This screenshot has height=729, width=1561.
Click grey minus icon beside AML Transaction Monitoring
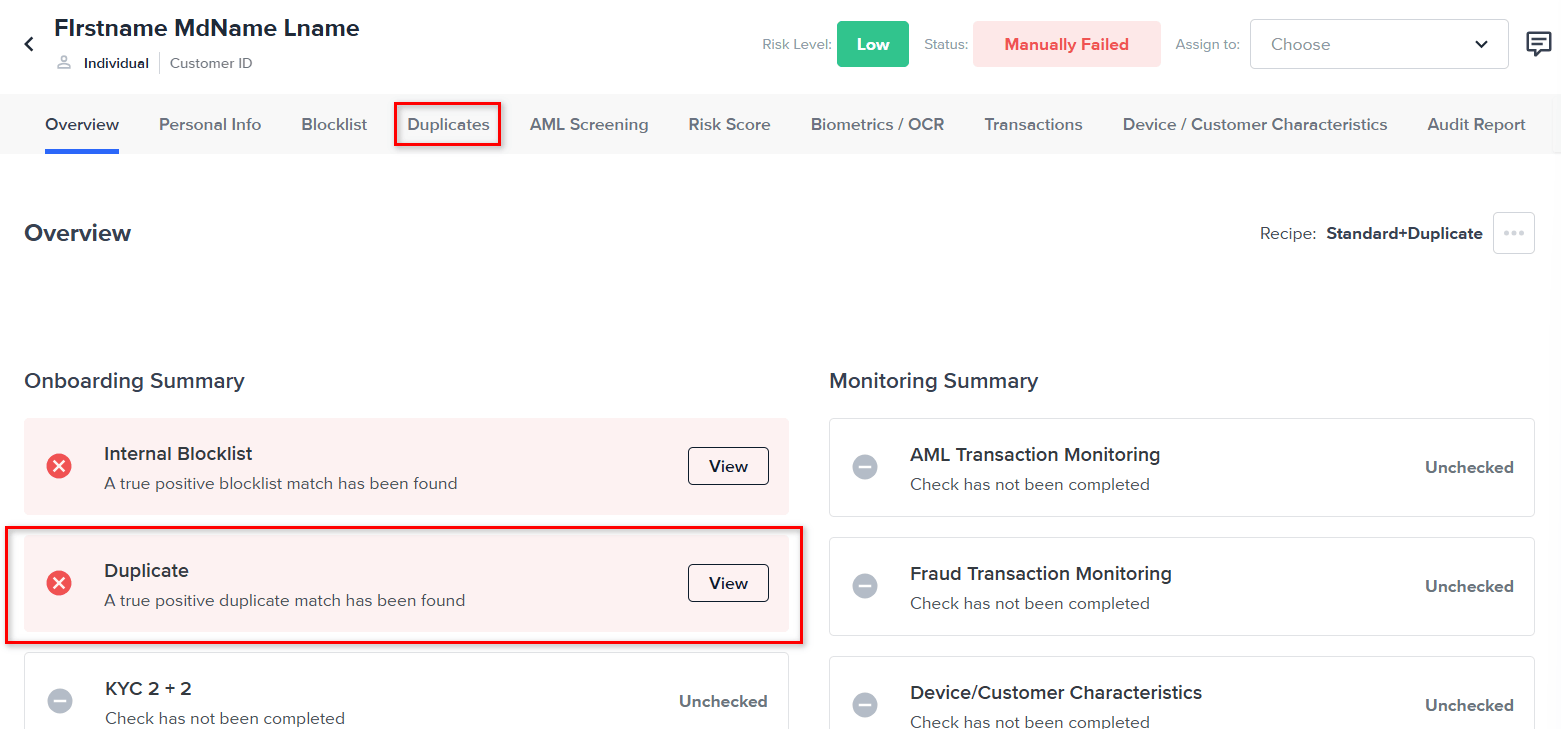coord(865,467)
